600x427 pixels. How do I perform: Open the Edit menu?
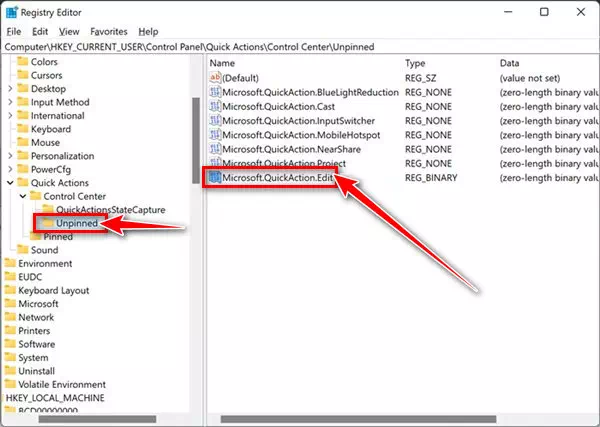pyautogui.click(x=40, y=32)
